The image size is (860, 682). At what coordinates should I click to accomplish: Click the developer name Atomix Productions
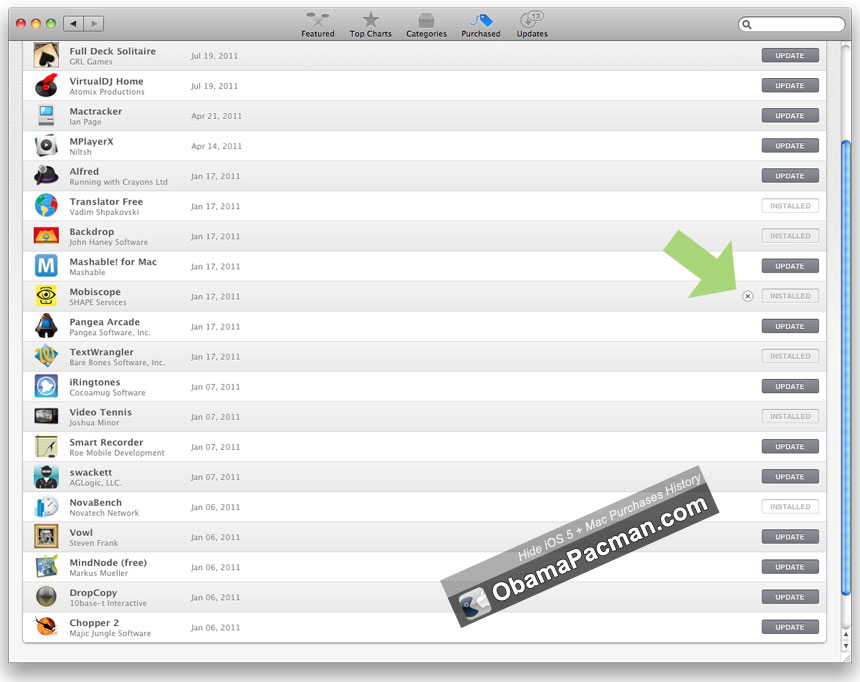[x=107, y=92]
